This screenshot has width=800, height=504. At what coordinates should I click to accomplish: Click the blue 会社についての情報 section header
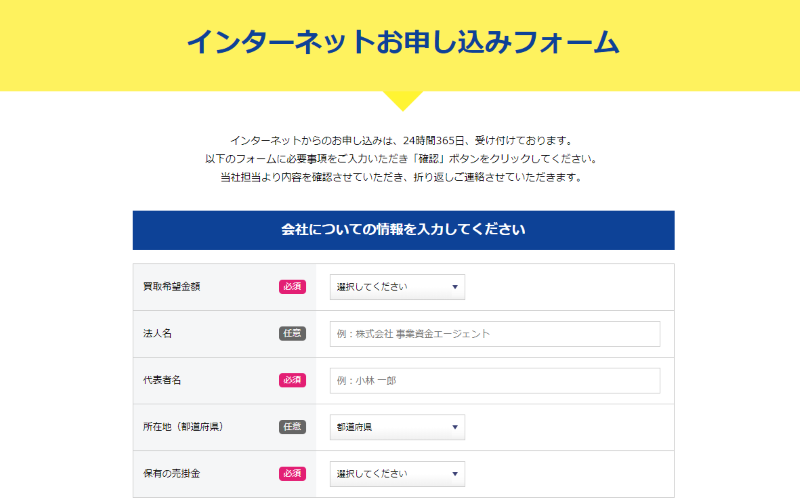click(404, 230)
